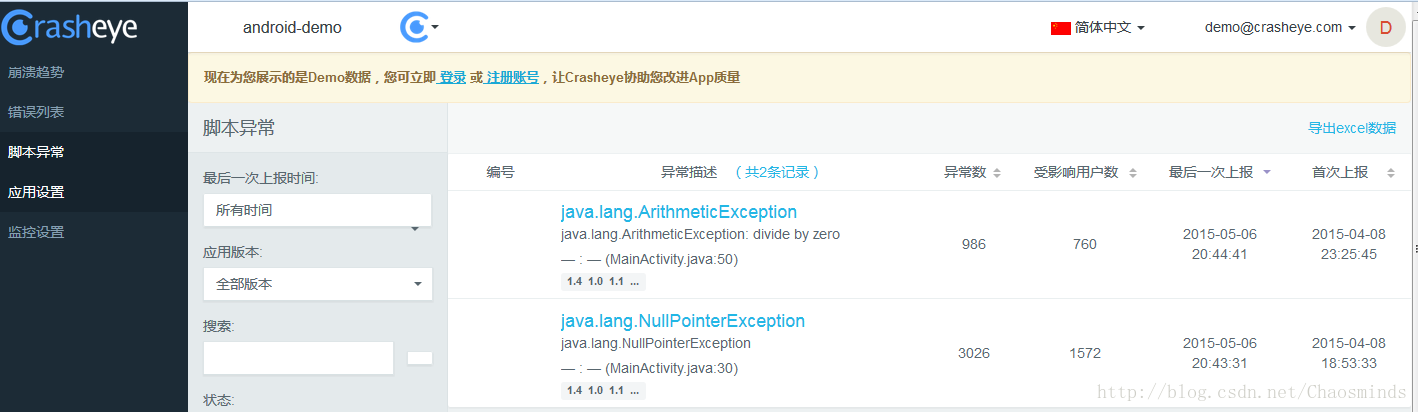Click version tags of ArithmeticException row
The image size is (1418, 412).
coord(603,282)
